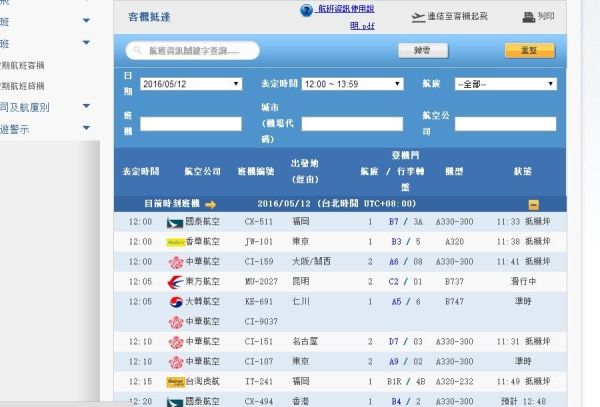Open the terminal dropdown showing 全部

point(505,84)
